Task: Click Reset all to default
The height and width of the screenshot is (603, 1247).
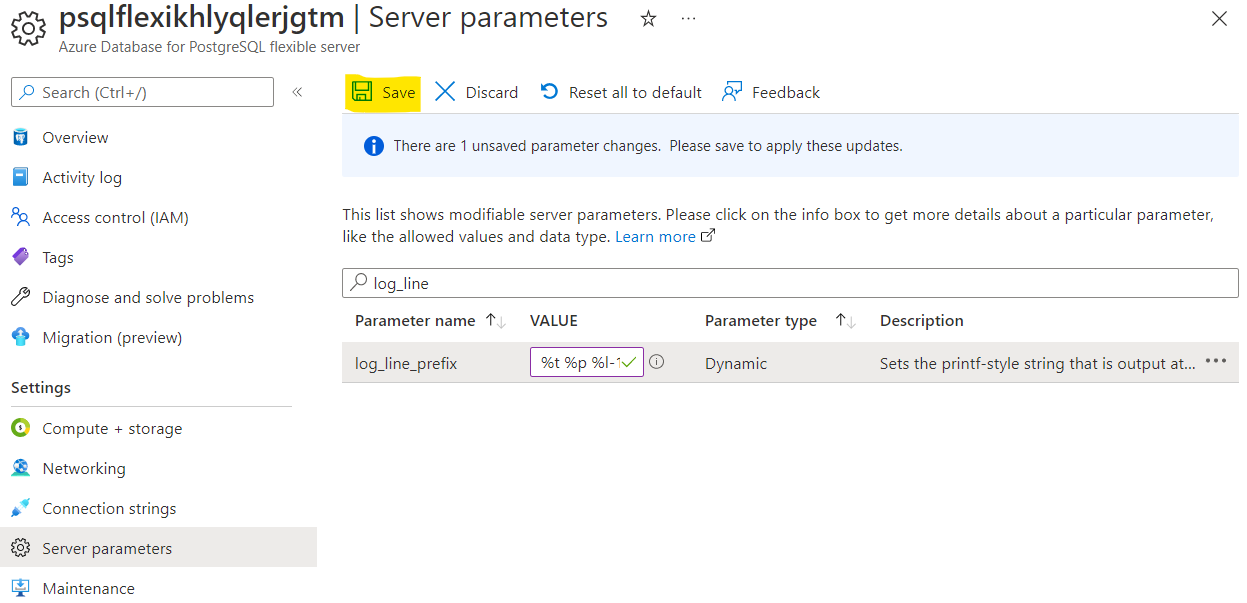Action: coord(620,91)
